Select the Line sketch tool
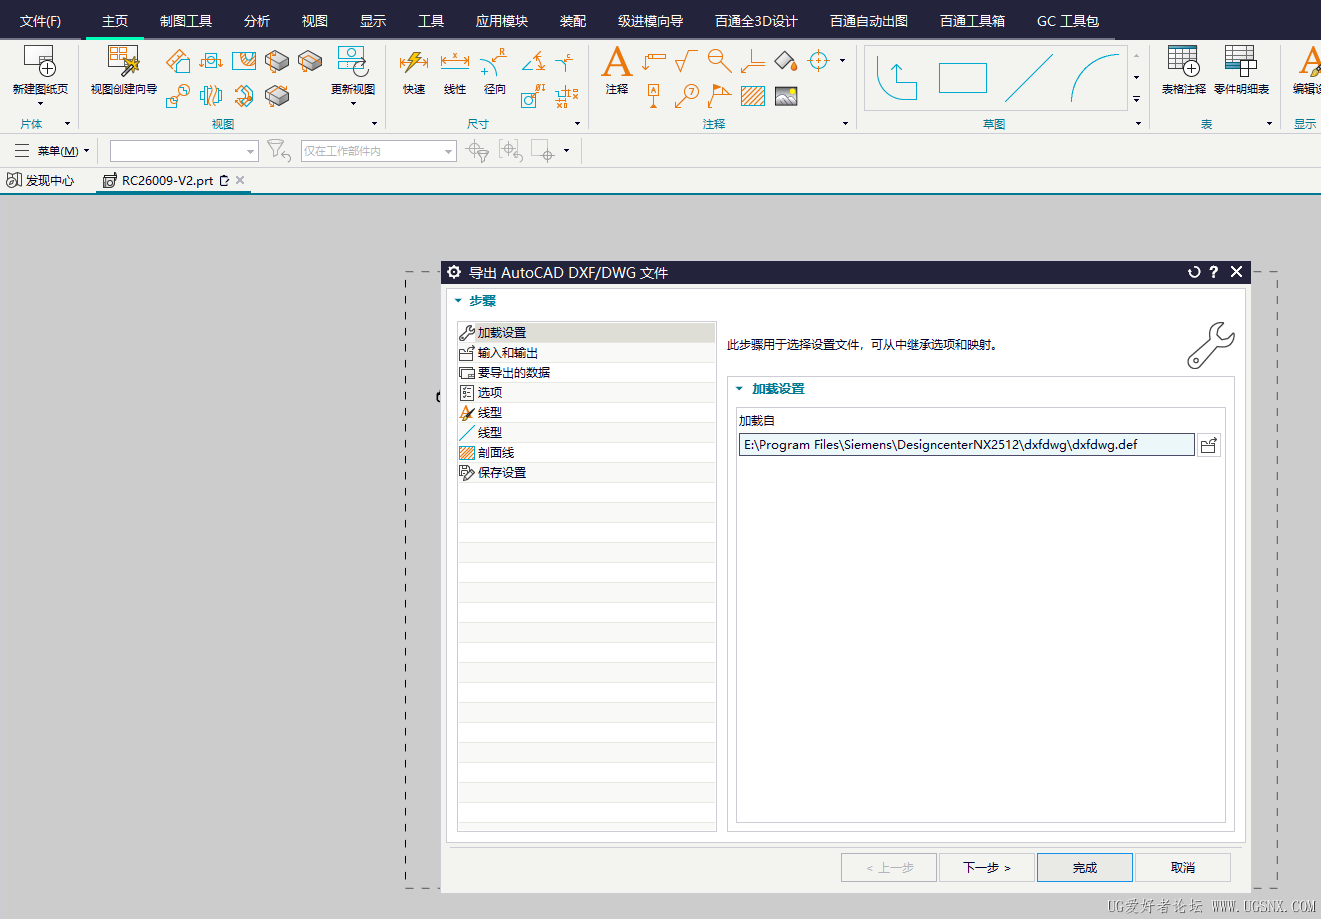The image size is (1321, 919). 1029,78
